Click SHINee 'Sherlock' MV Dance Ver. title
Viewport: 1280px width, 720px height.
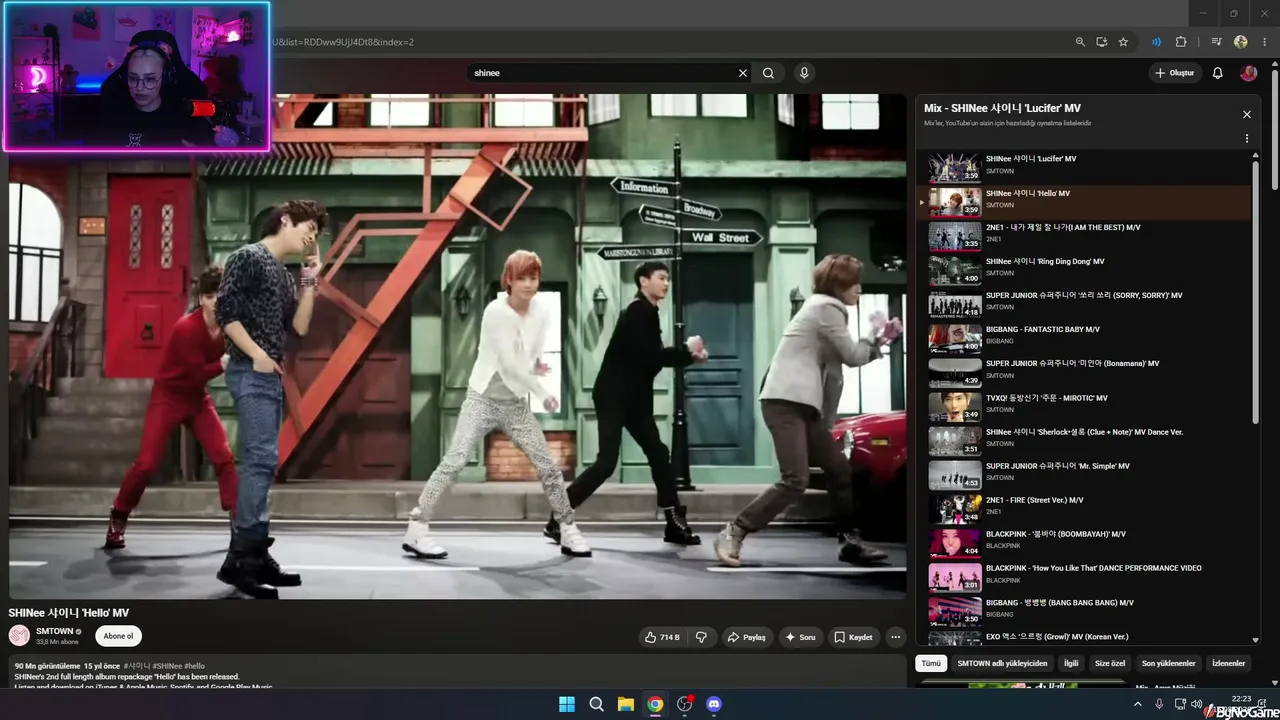coord(1084,432)
